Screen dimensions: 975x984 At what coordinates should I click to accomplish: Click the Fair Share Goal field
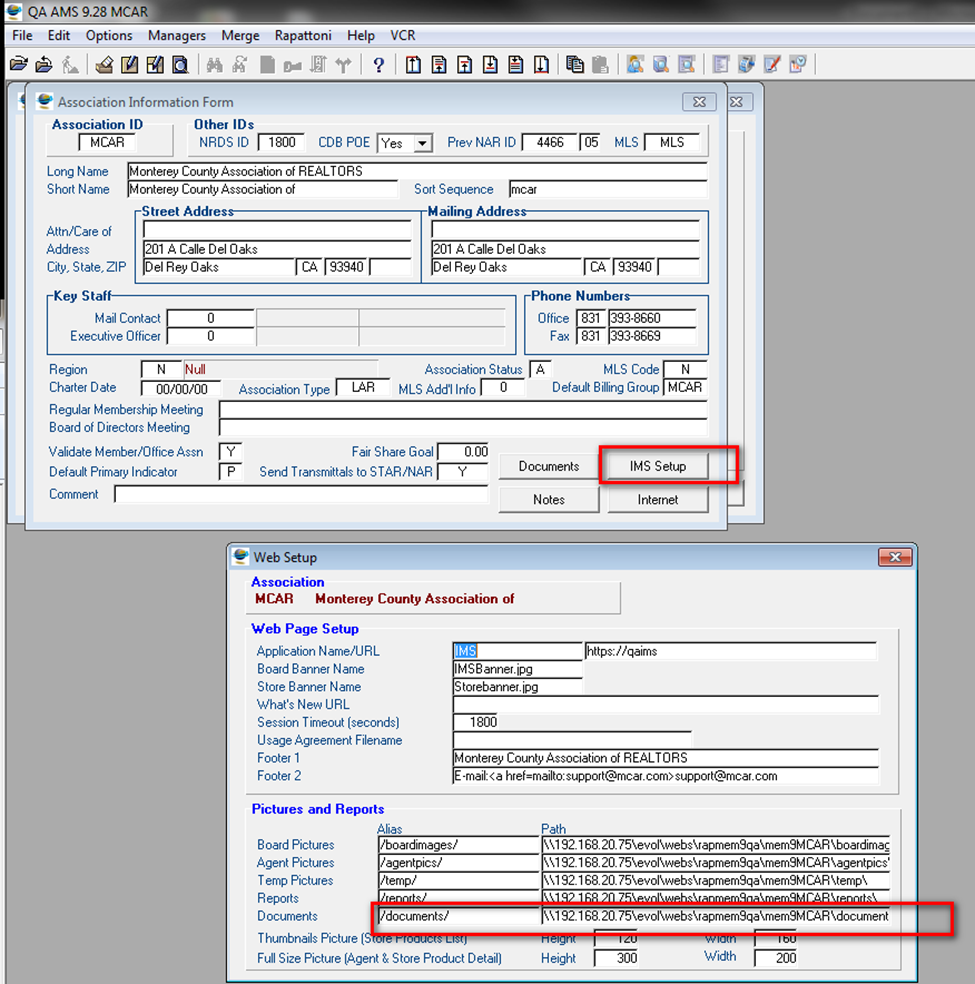(x=463, y=452)
